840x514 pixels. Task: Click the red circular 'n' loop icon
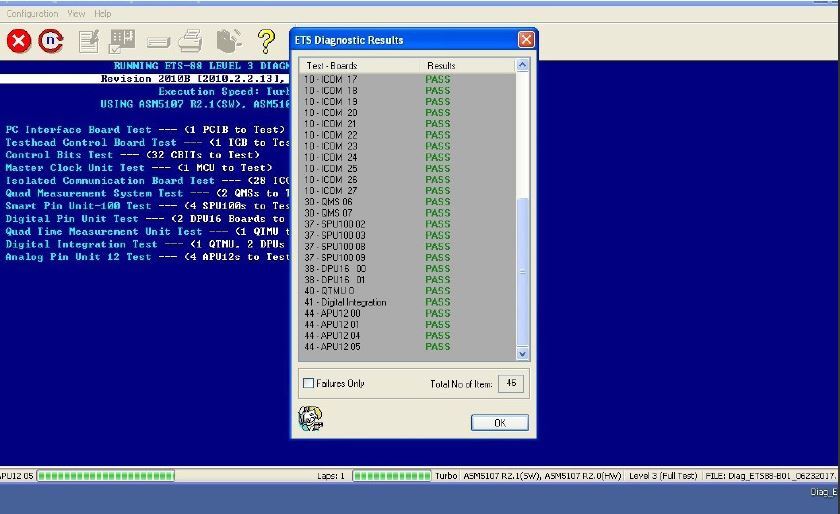click(x=50, y=41)
